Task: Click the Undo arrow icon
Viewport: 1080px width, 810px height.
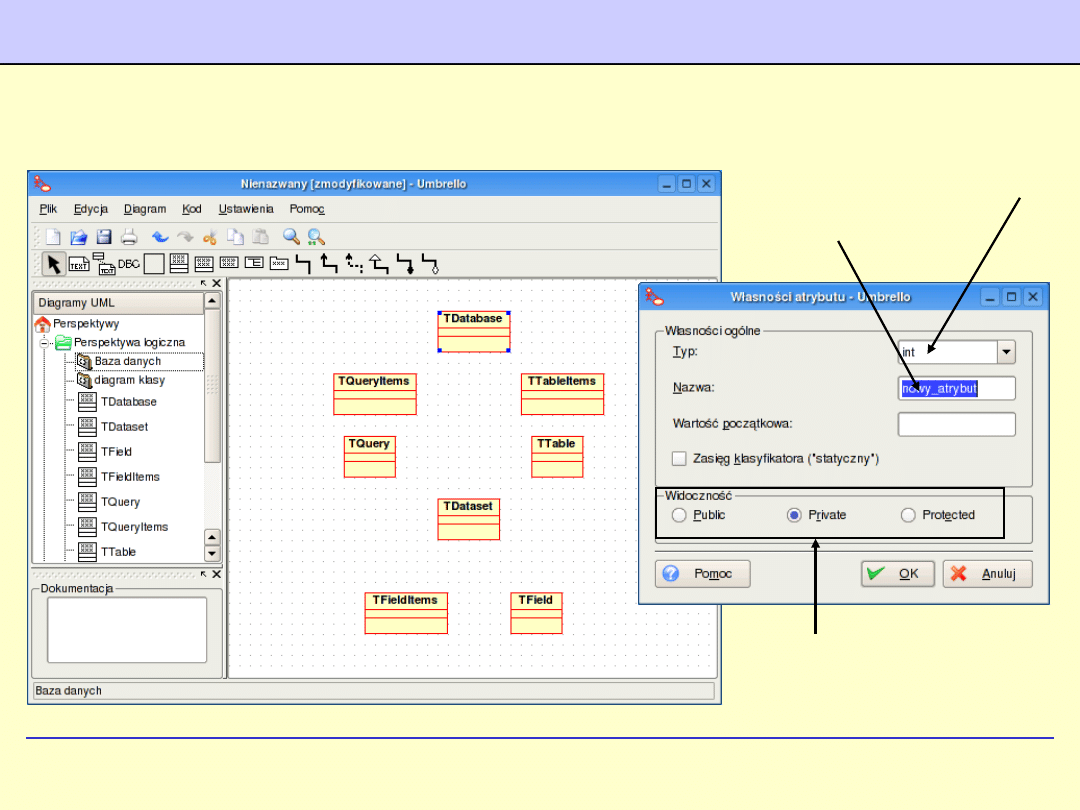Action: [160, 237]
